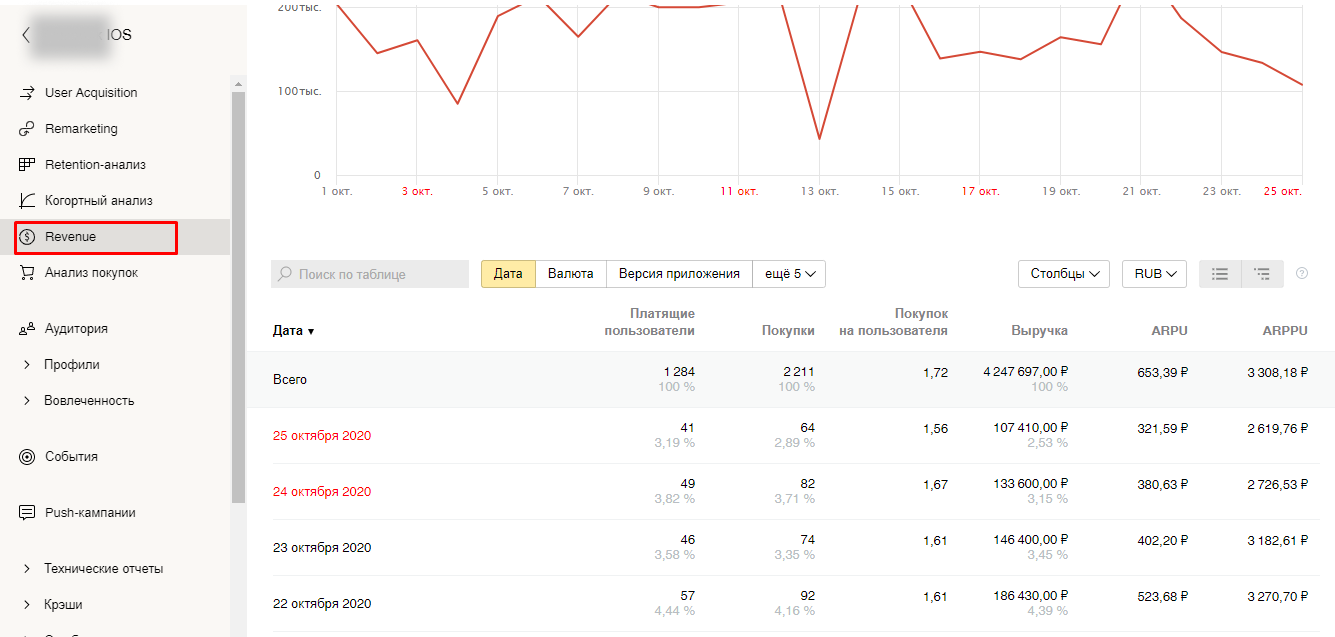
Task: Click the Когортный анализ chart icon
Action: click(x=27, y=201)
